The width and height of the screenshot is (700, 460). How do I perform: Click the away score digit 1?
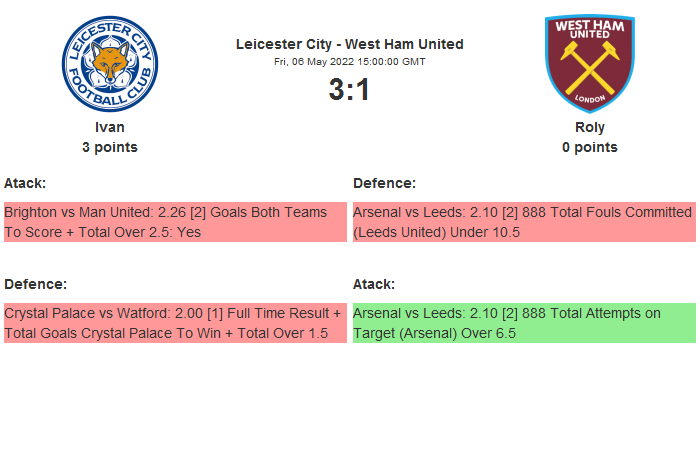tap(363, 90)
